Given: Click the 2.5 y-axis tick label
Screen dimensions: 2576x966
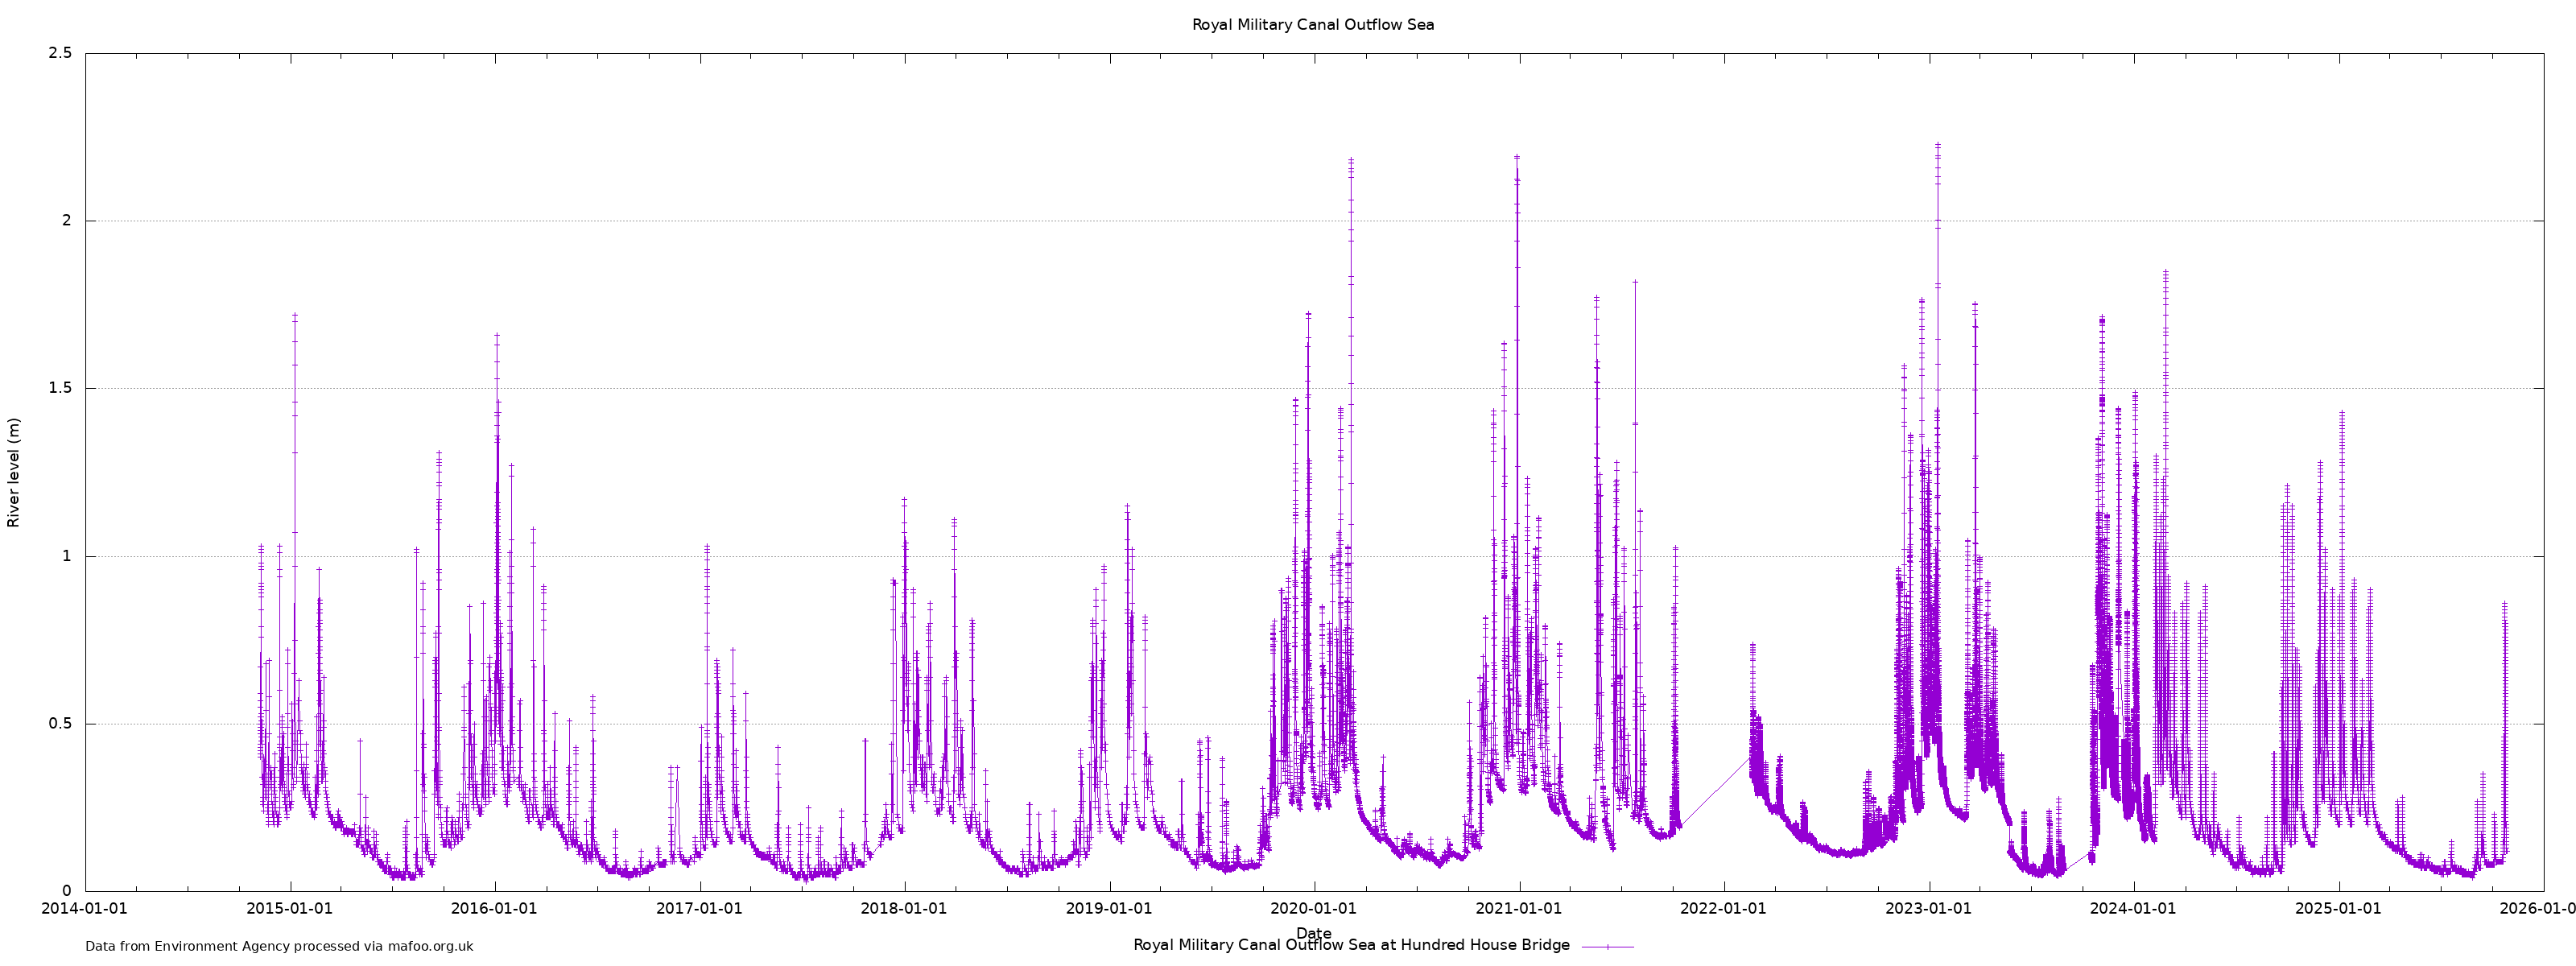Looking at the screenshot, I should [60, 53].
